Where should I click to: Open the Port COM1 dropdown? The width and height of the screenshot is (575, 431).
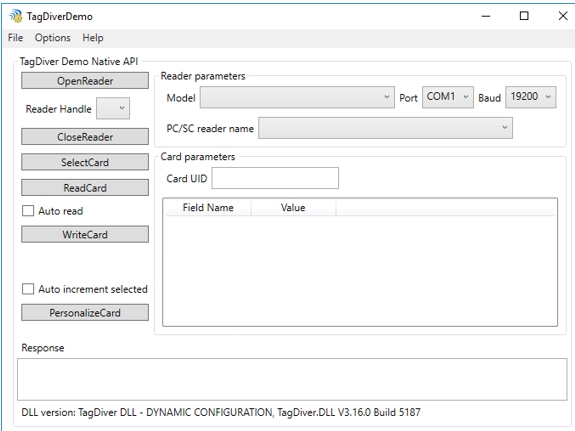coord(448,97)
